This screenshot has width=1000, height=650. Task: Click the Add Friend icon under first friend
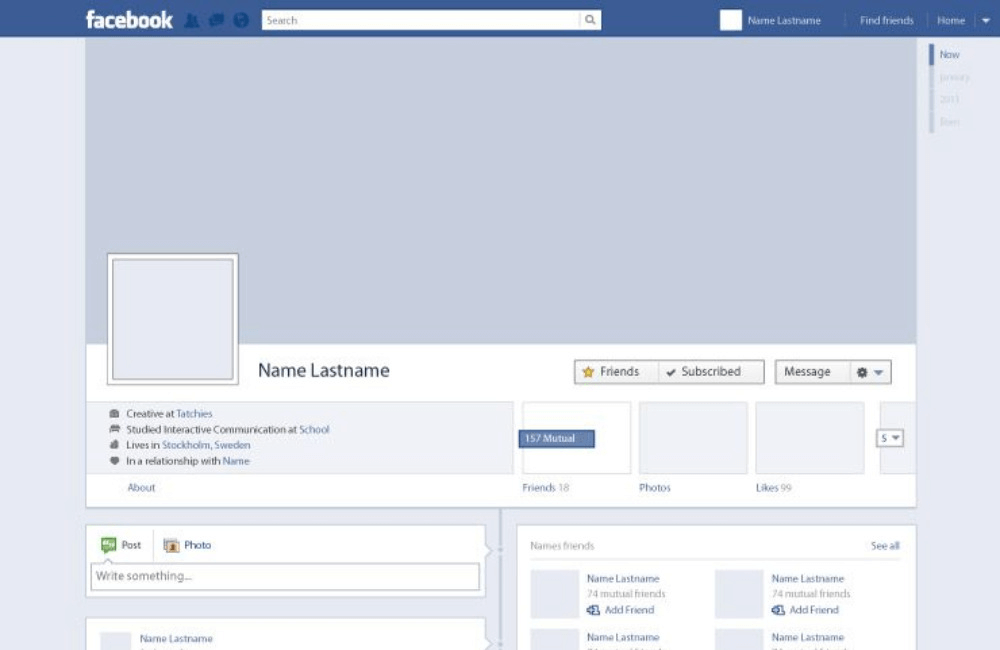(x=593, y=610)
